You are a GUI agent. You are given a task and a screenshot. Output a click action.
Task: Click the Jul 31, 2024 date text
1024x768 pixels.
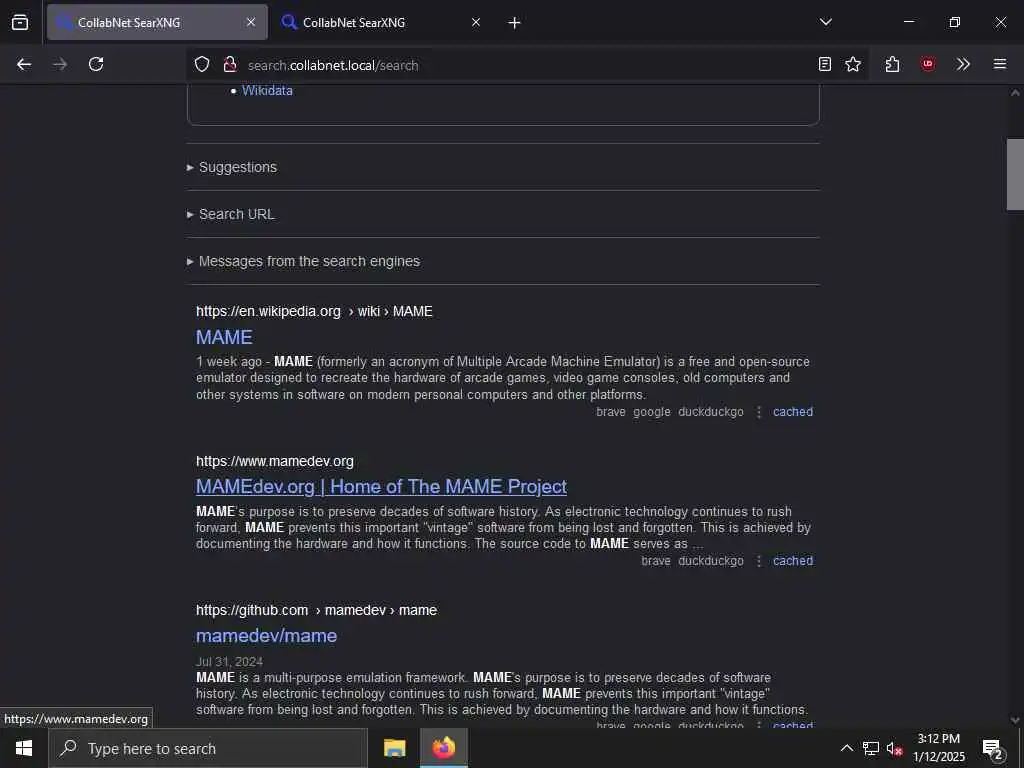tap(229, 662)
